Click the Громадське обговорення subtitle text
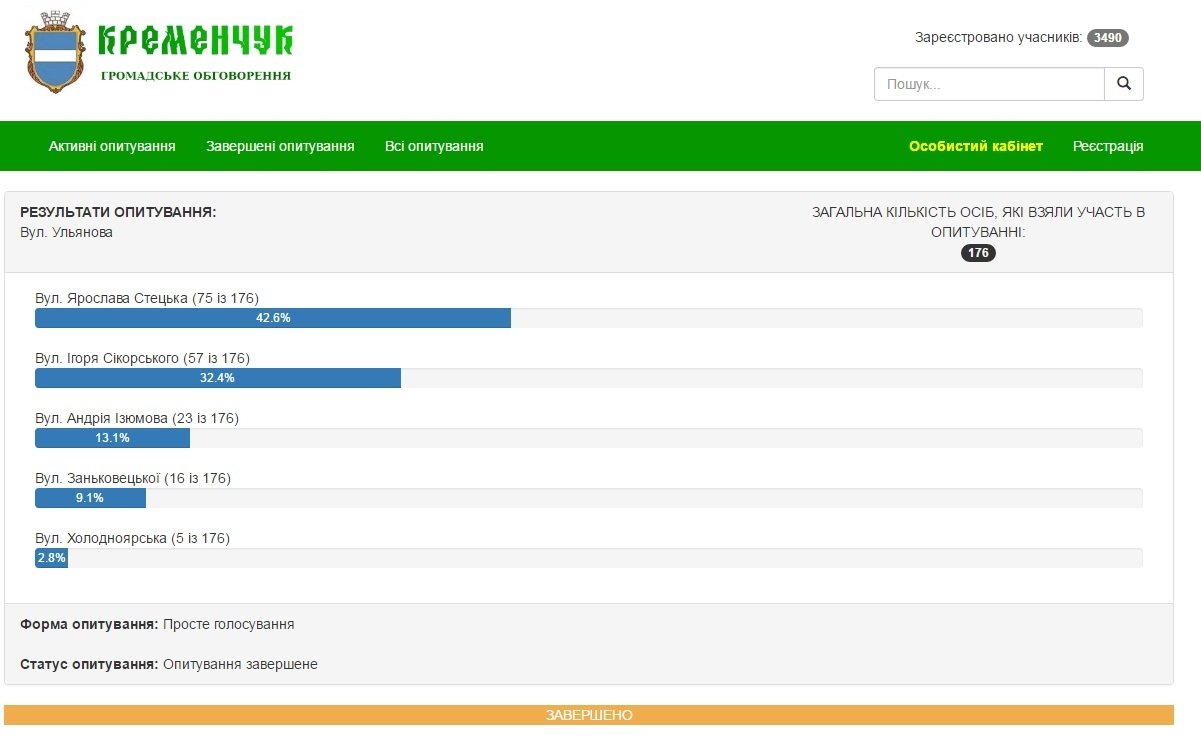1201x745 pixels. pyautogui.click(x=196, y=75)
